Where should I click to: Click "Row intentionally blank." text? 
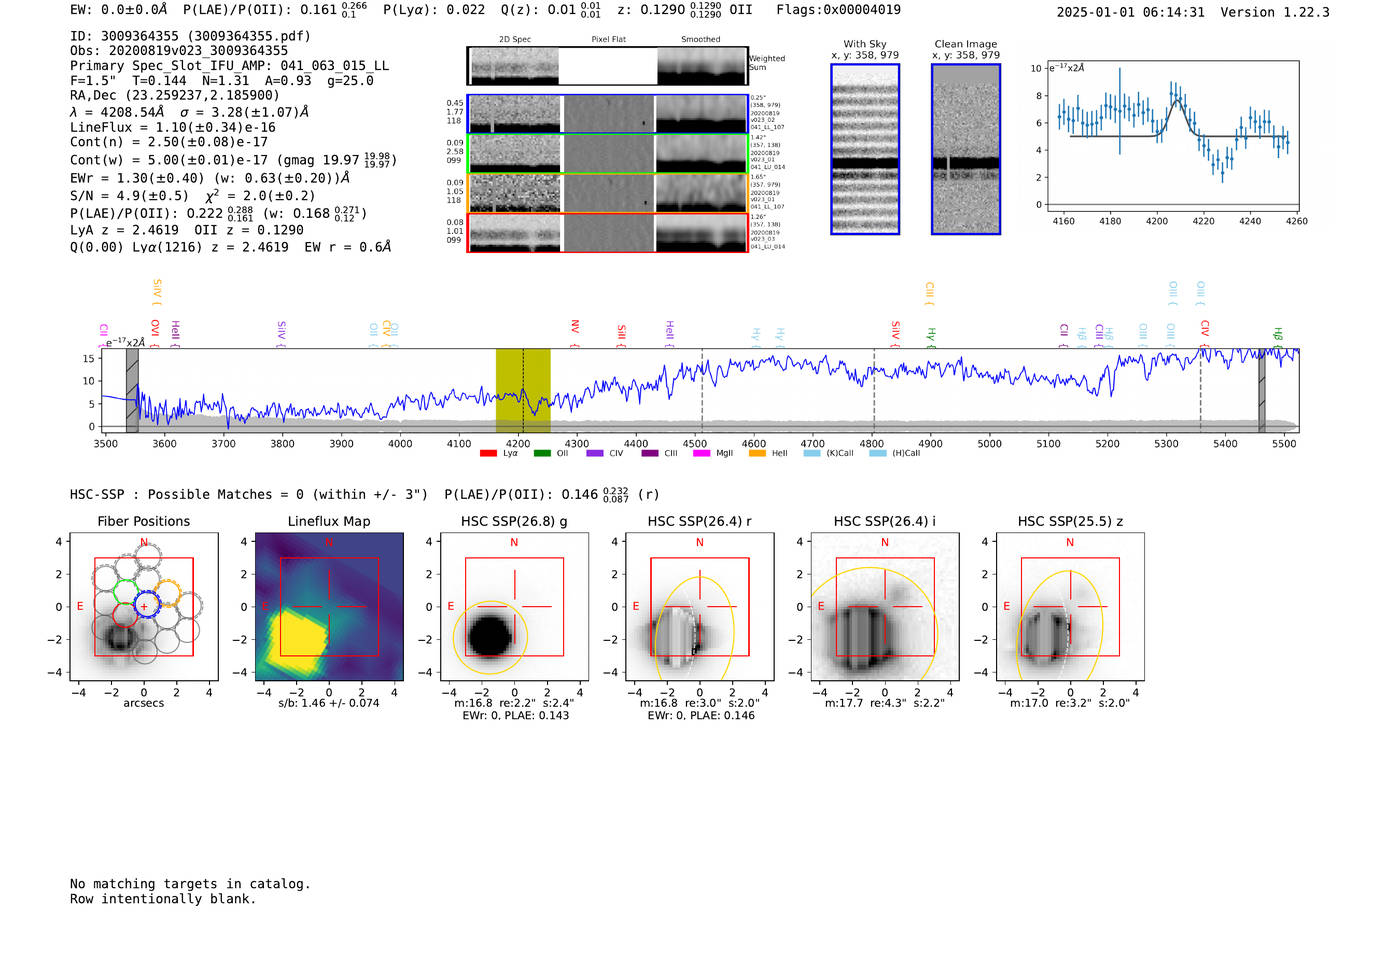[163, 899]
